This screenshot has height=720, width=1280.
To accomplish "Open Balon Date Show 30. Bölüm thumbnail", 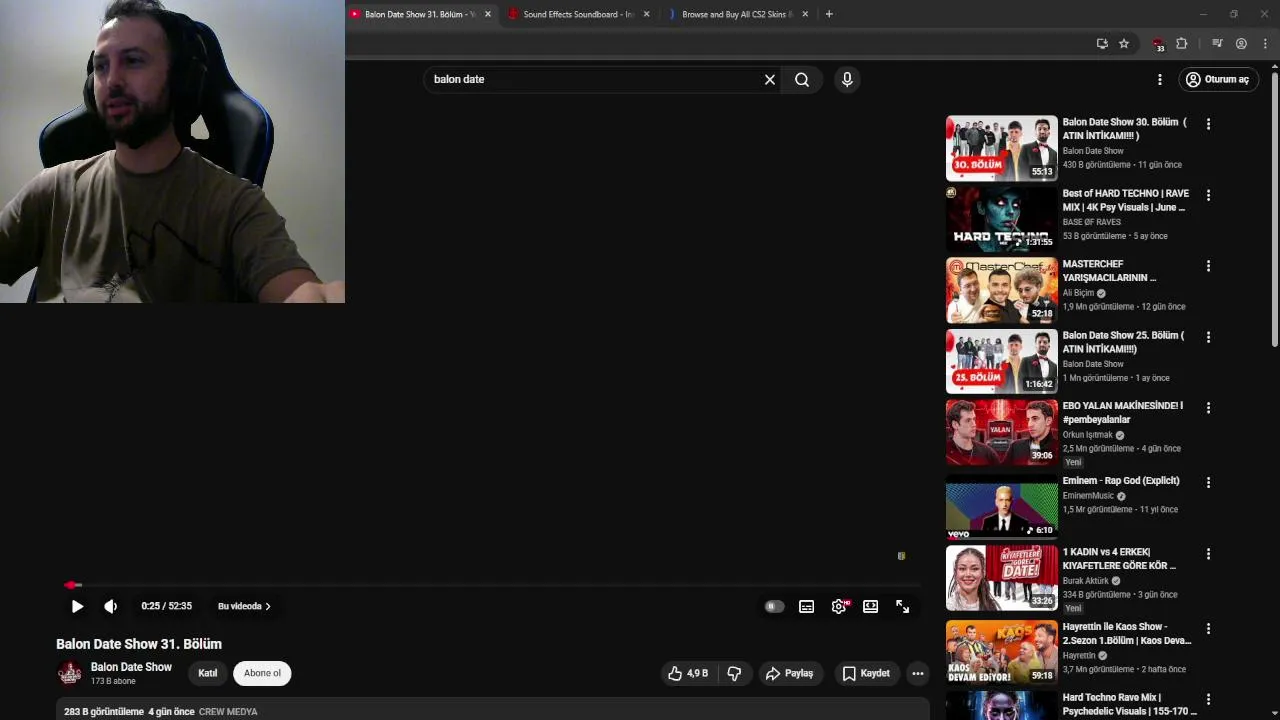I will (x=1001, y=148).
